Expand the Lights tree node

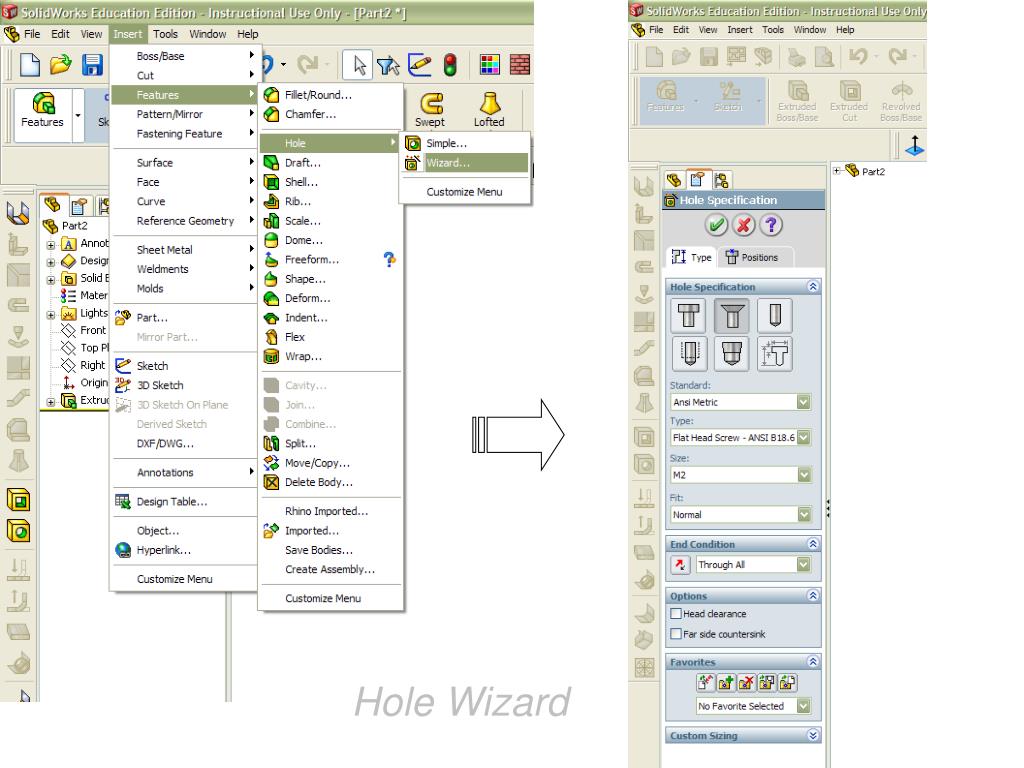51,315
